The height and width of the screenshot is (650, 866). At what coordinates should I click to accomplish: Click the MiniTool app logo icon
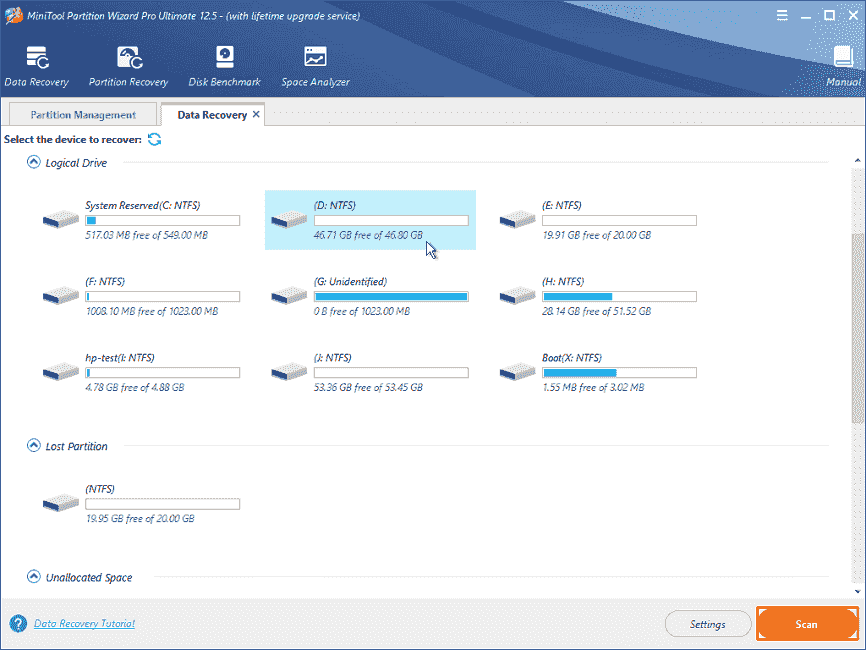pyautogui.click(x=13, y=15)
